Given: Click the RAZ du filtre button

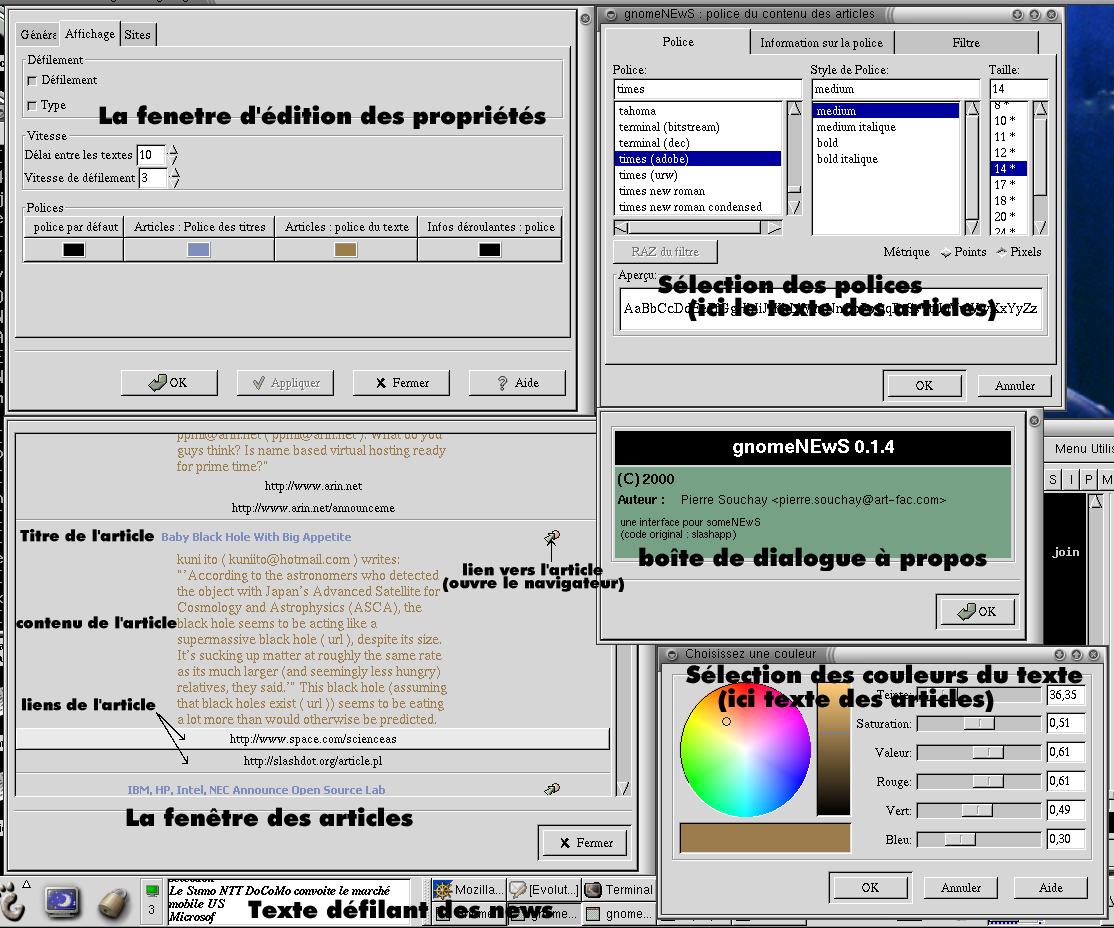Looking at the screenshot, I should [x=665, y=252].
